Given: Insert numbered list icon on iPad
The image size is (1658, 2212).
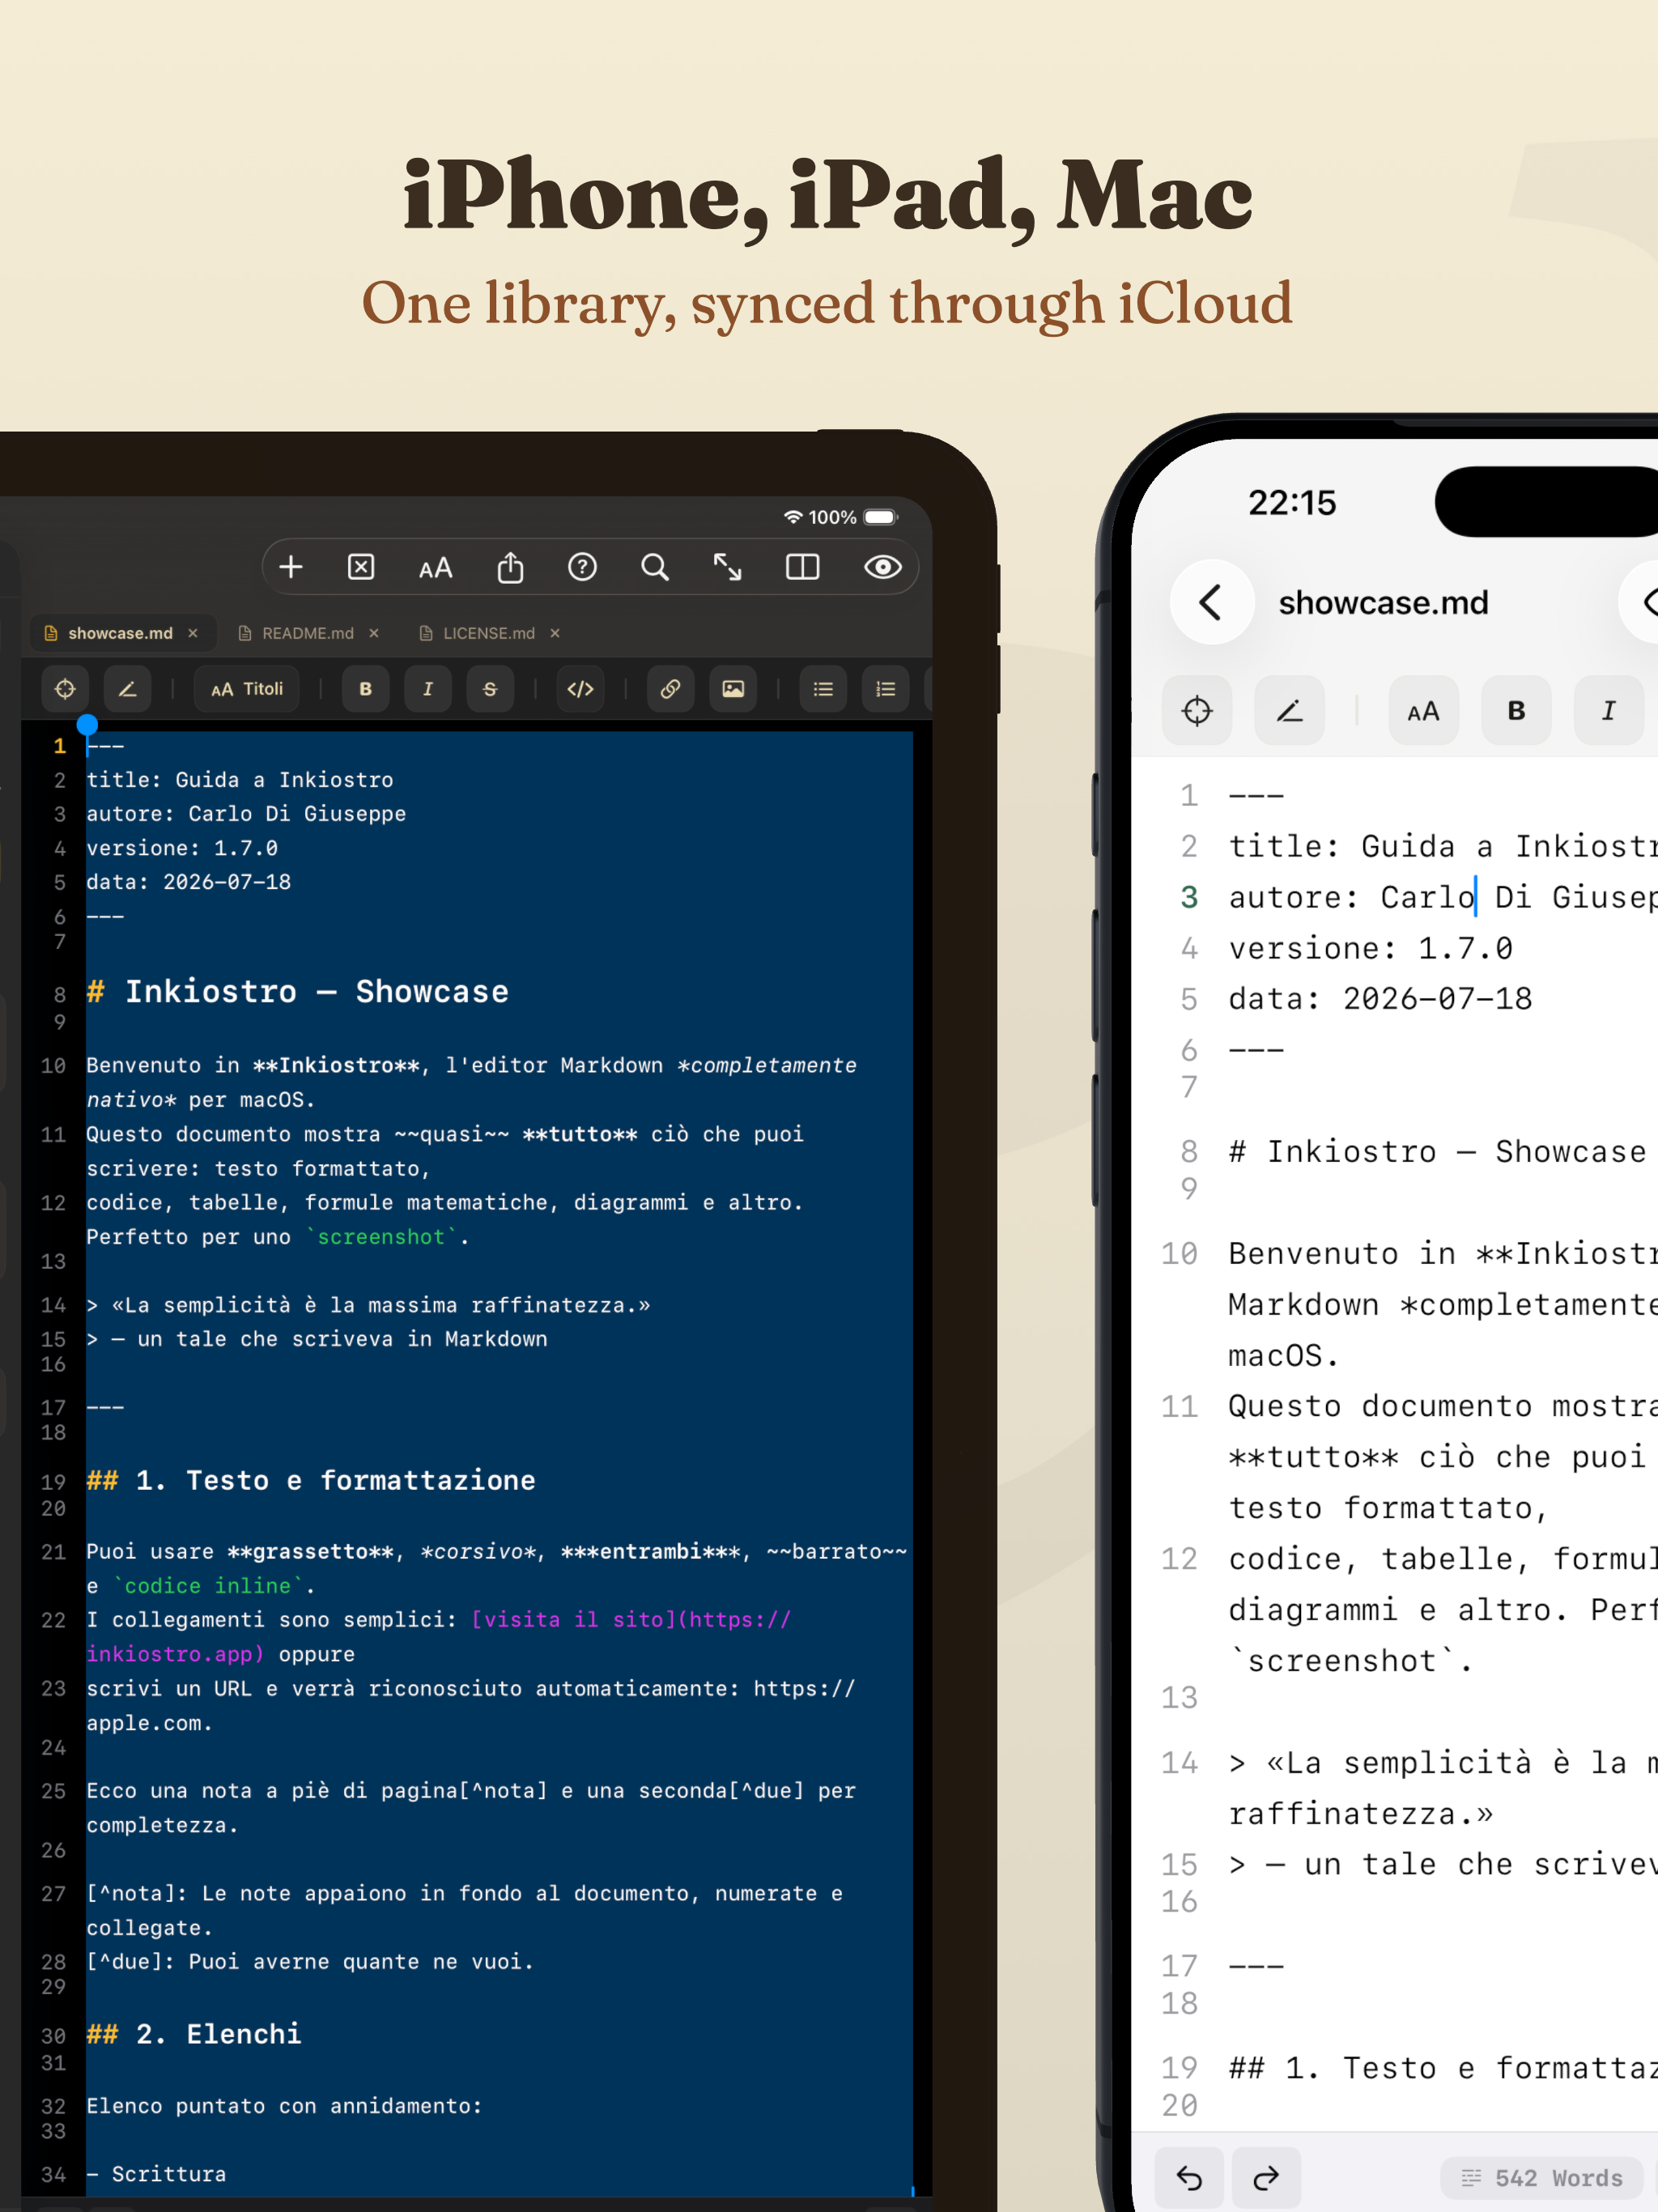Looking at the screenshot, I should click(885, 689).
